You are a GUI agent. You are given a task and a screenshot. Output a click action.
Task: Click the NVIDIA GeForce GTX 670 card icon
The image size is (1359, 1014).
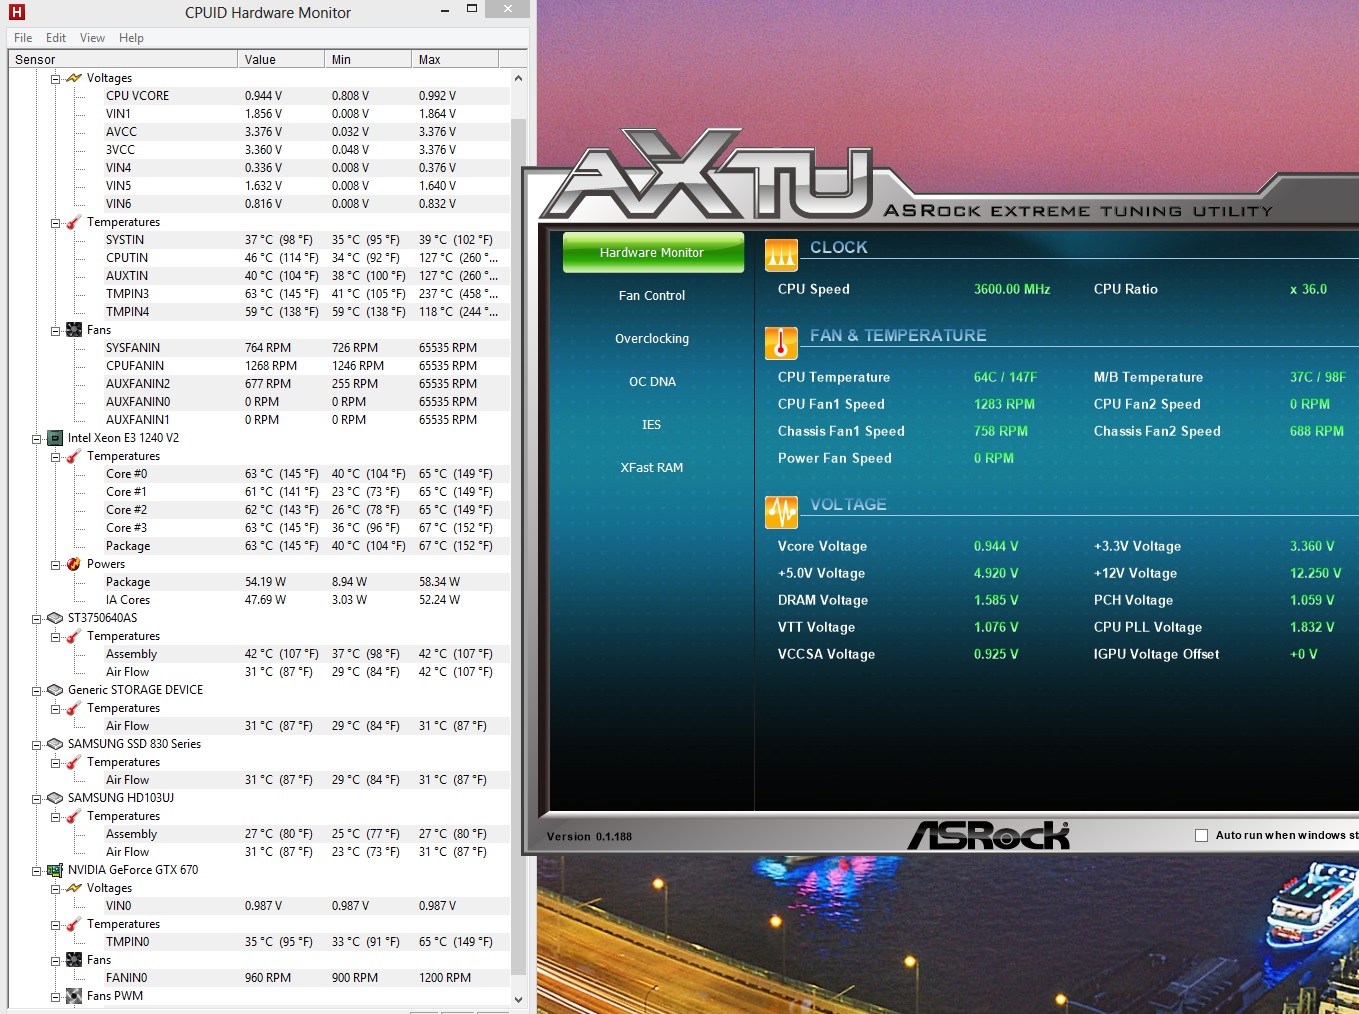click(x=55, y=870)
